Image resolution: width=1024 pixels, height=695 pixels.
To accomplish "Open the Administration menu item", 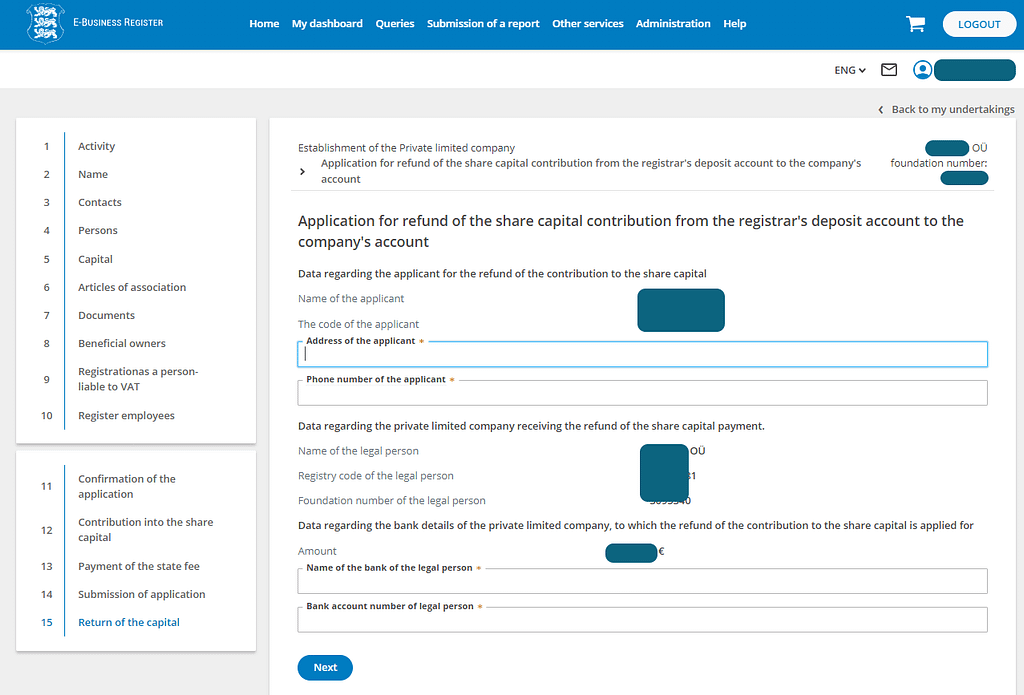I will [x=673, y=24].
